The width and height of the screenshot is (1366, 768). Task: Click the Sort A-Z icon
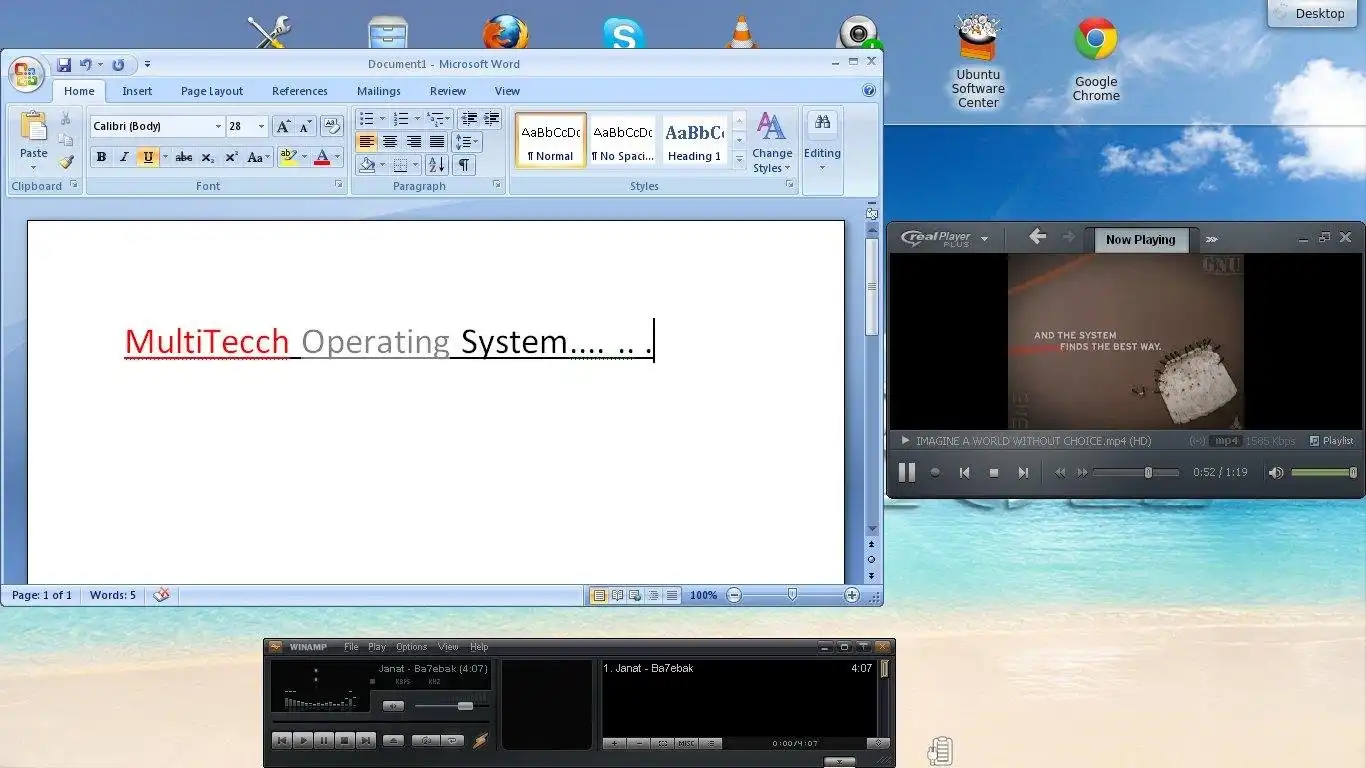pos(437,165)
